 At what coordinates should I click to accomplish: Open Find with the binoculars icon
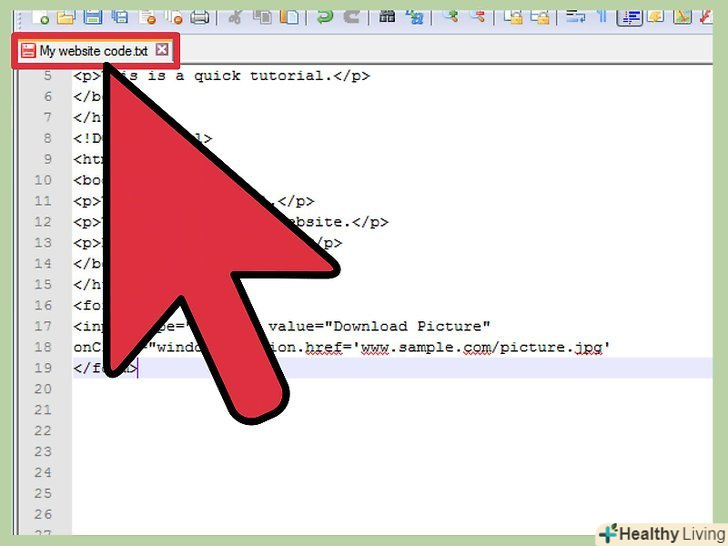tap(387, 17)
